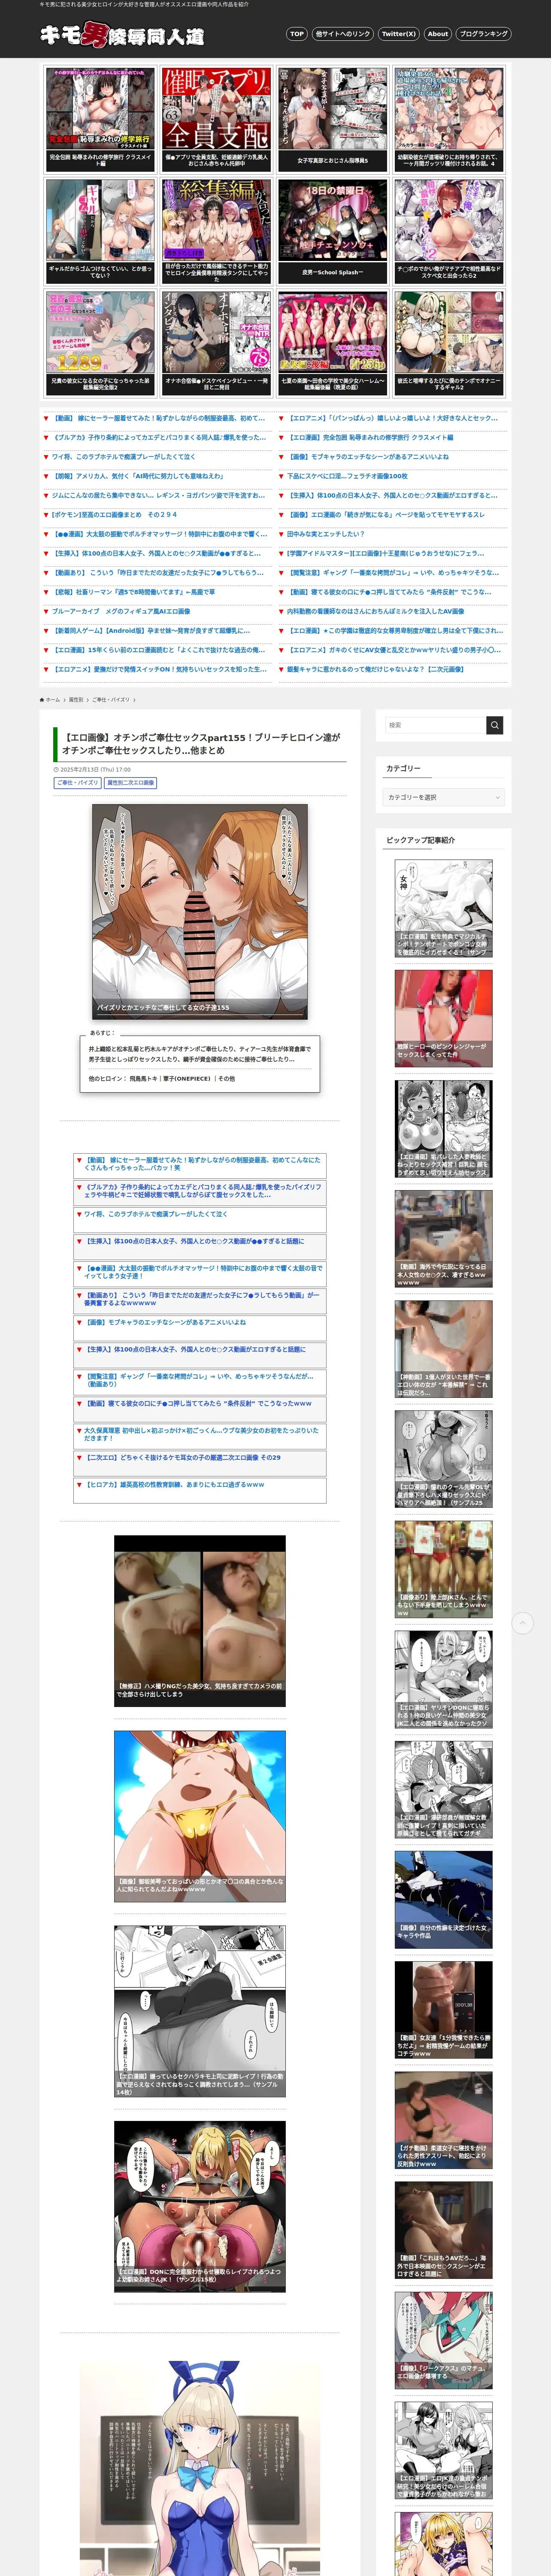Click the ピックアップ記事紹介 sidebar heading

(x=420, y=840)
